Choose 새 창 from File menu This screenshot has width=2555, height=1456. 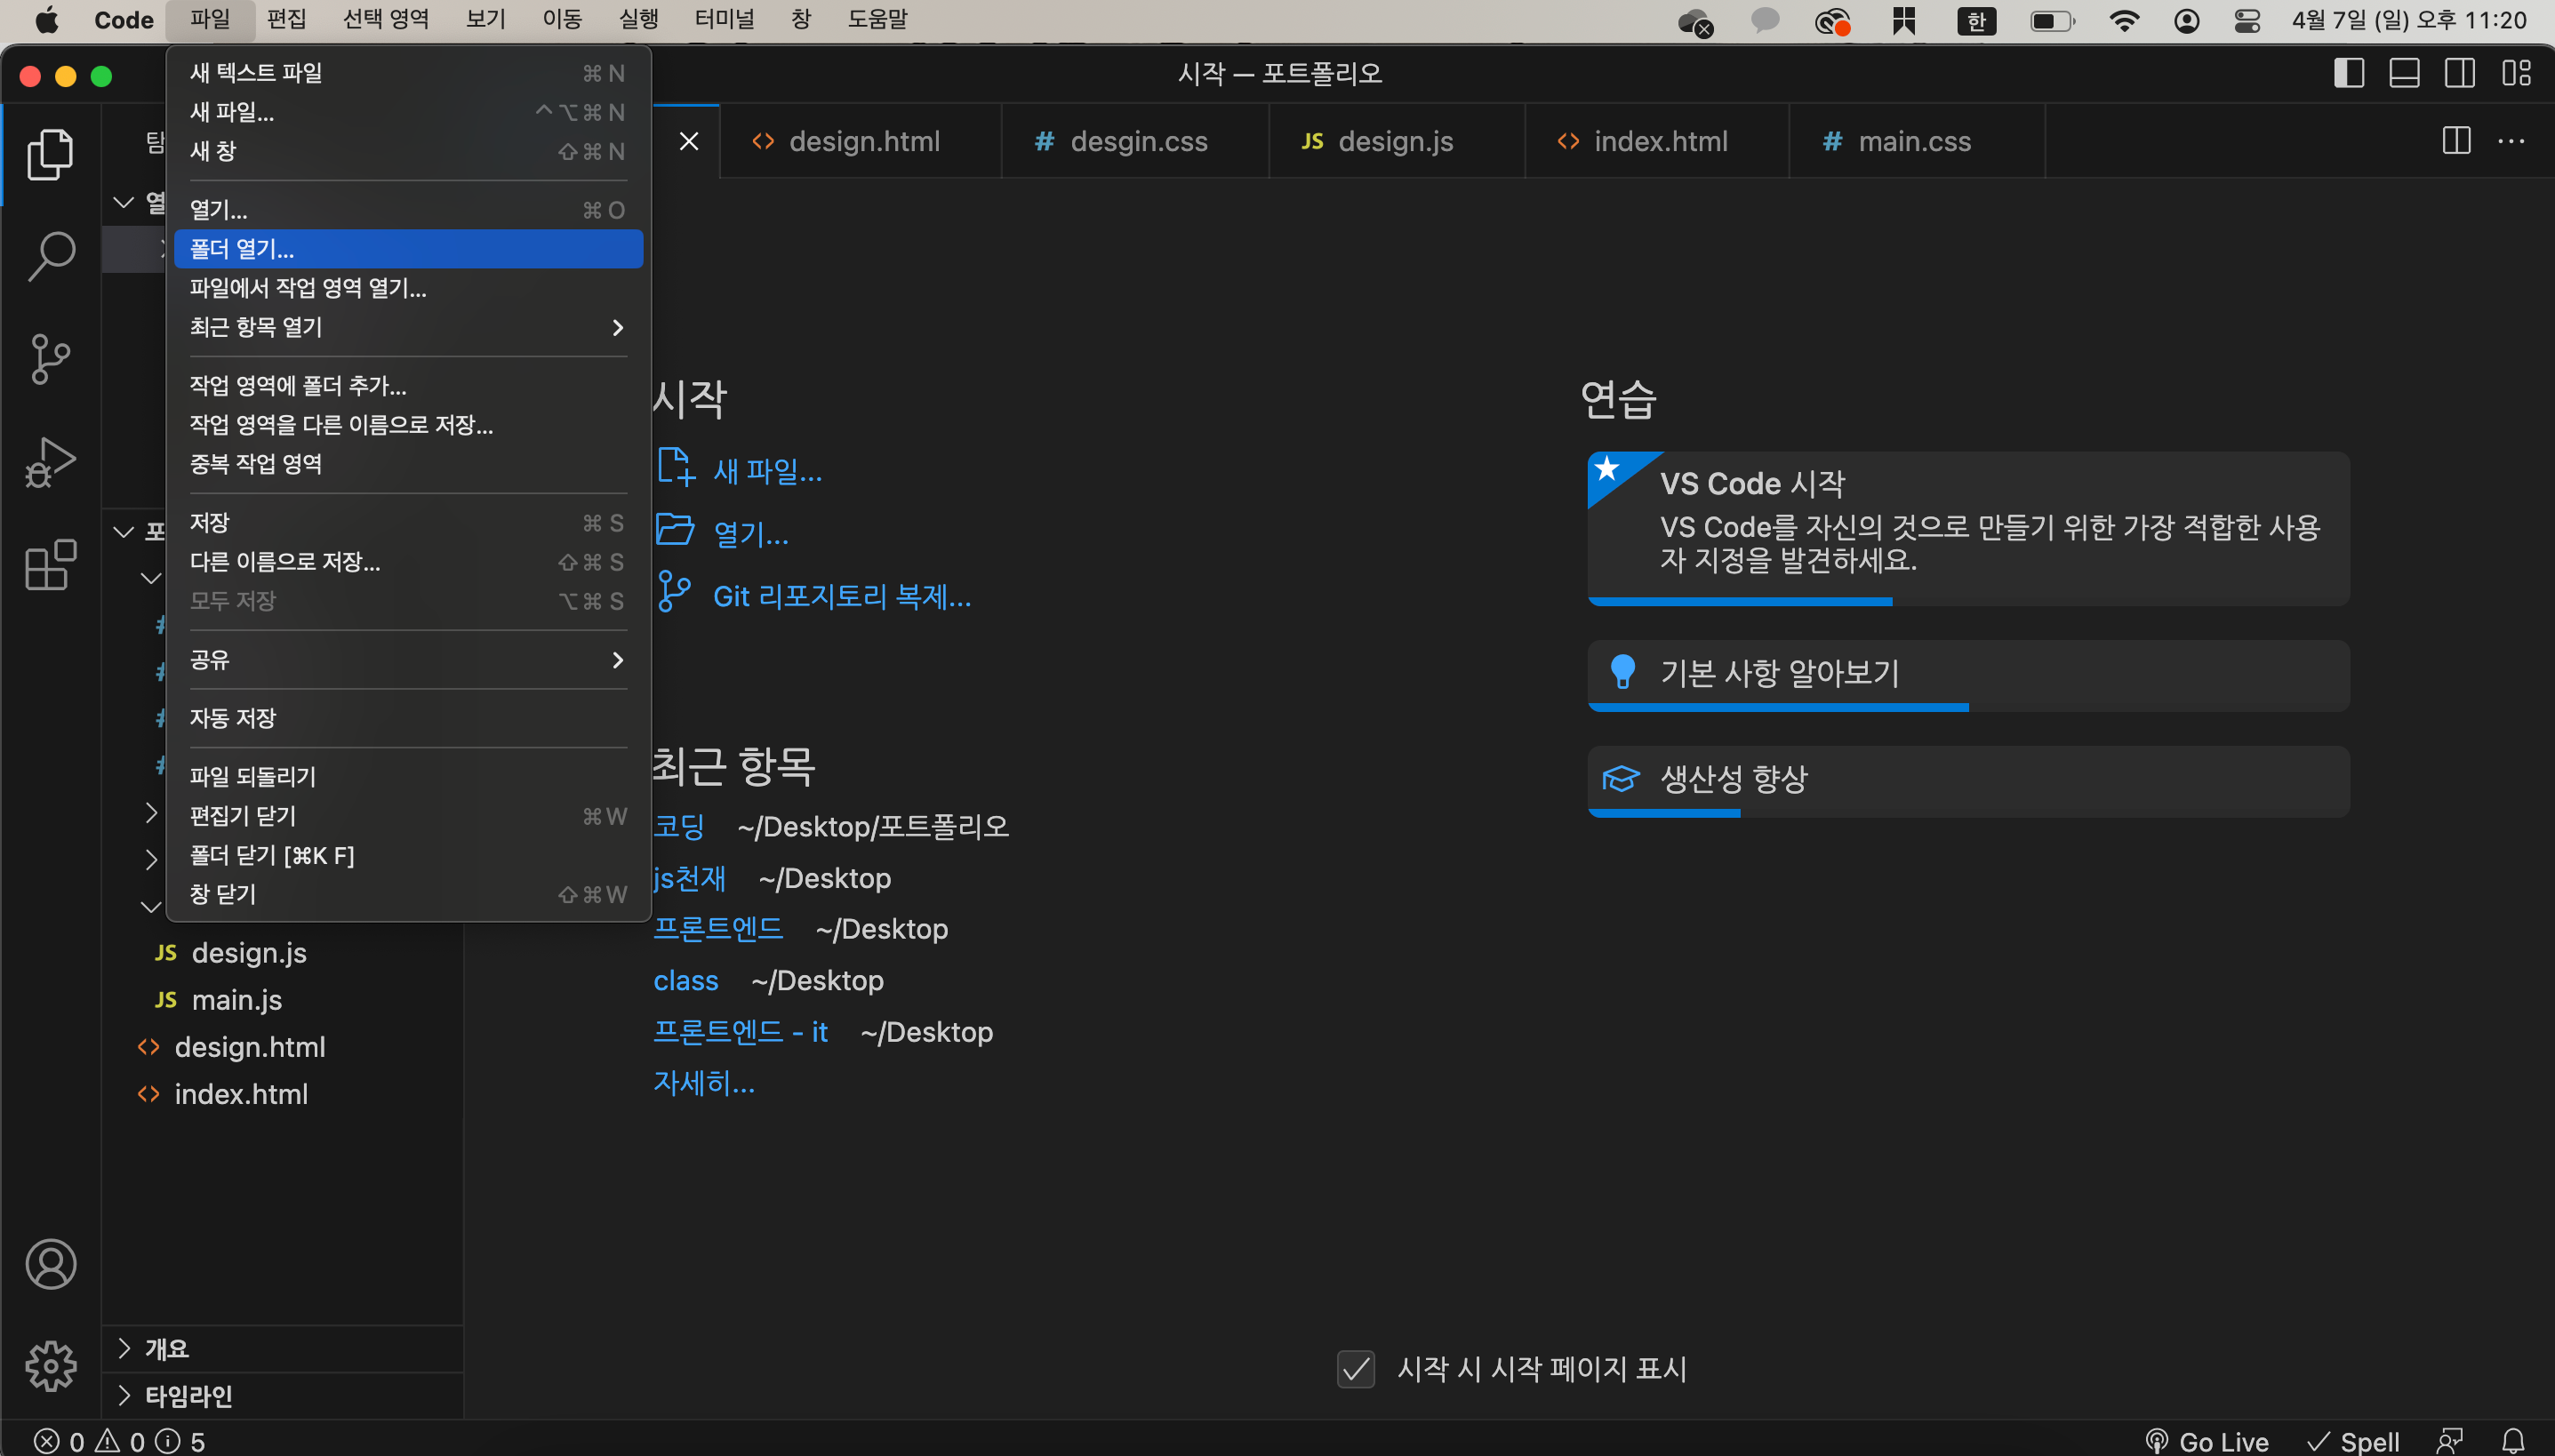[408, 151]
